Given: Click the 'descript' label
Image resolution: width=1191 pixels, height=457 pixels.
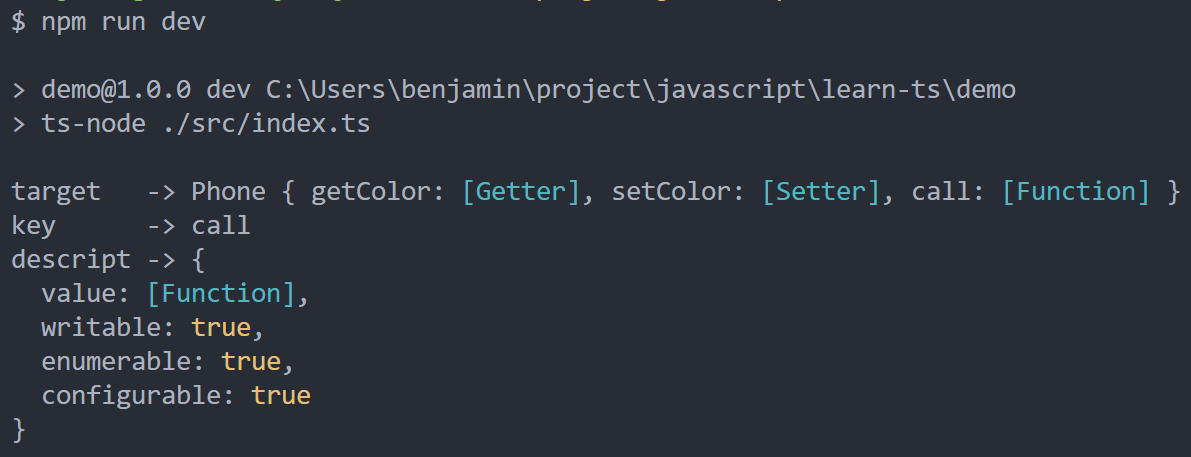Looking at the screenshot, I should [71, 260].
